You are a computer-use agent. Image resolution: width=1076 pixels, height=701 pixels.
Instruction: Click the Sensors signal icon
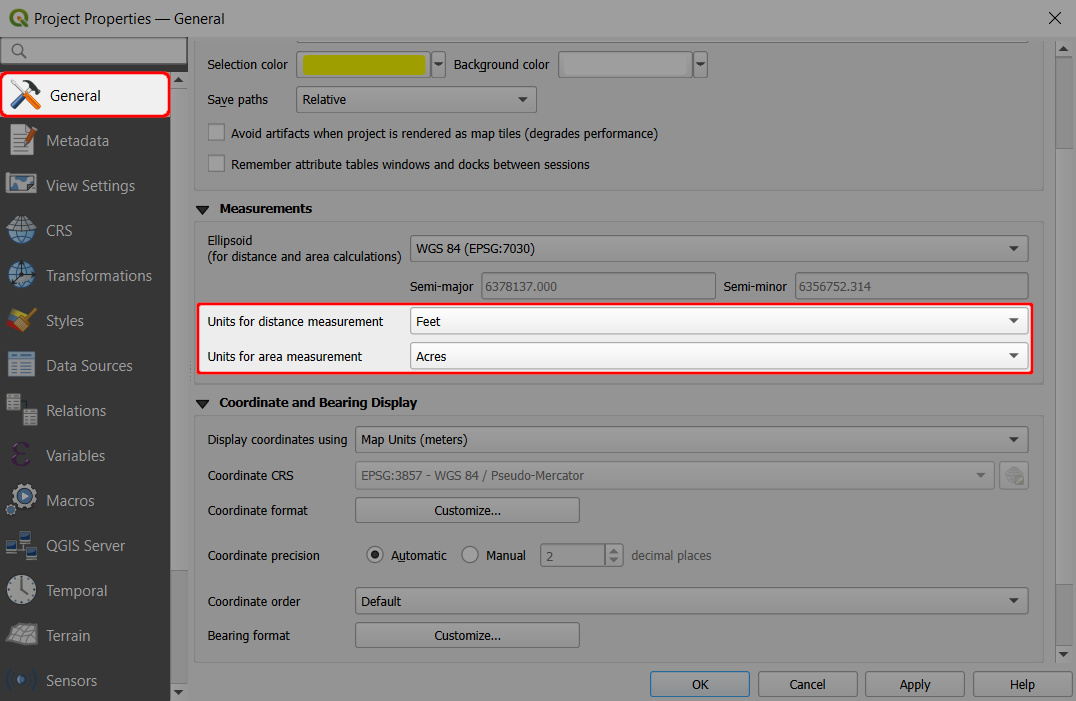point(21,680)
